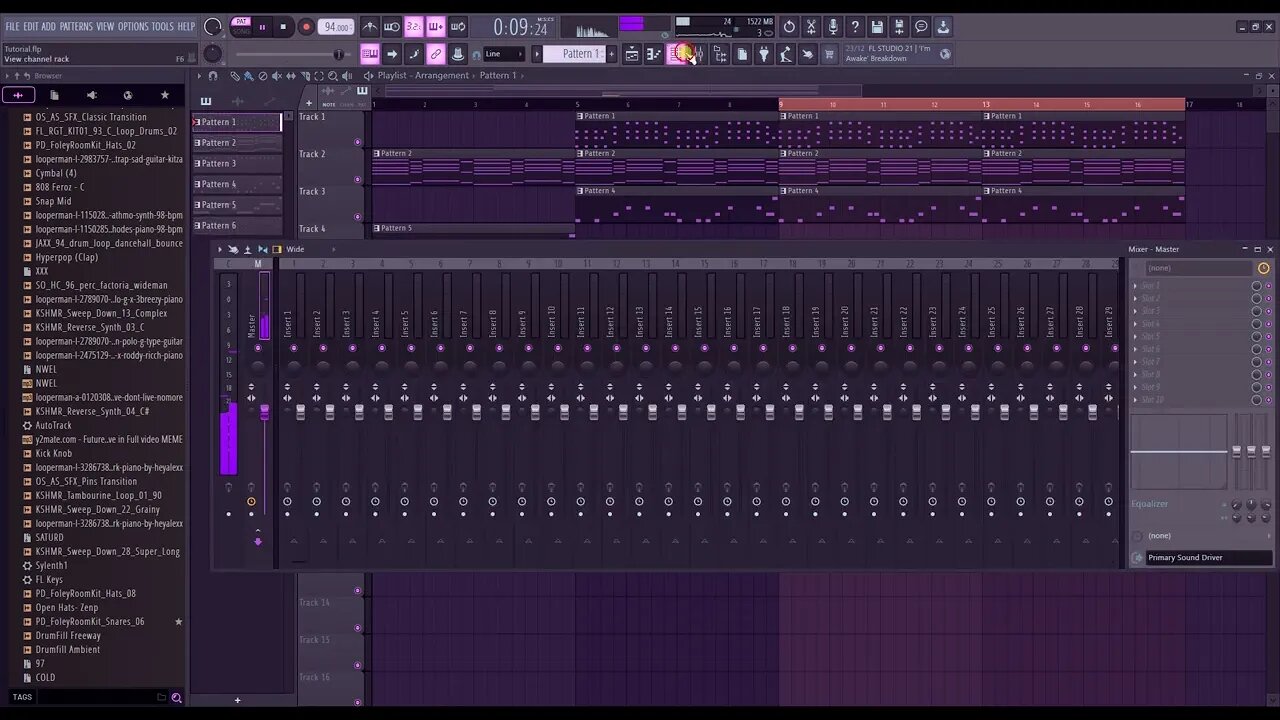Image resolution: width=1280 pixels, height=720 pixels.
Task: Pause playback in transport panel
Action: tap(262, 27)
